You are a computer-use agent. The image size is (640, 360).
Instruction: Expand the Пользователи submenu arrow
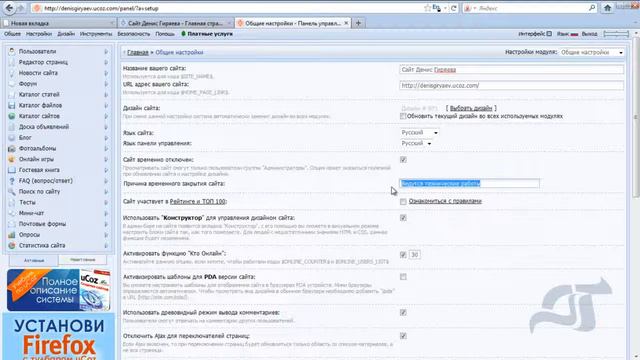(x=106, y=51)
